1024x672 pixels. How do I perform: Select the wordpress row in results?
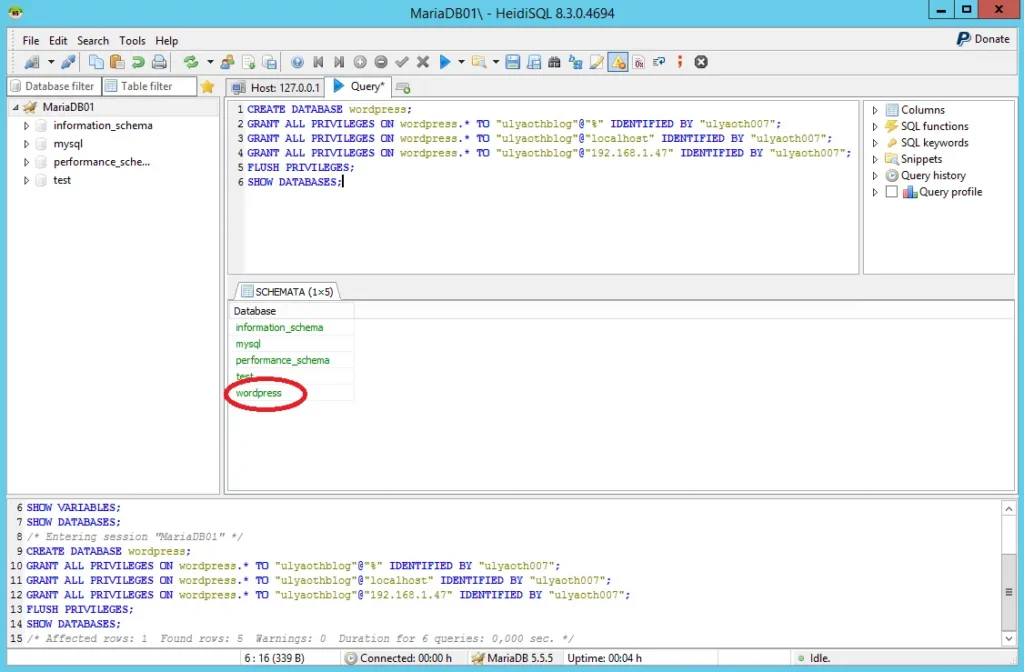click(259, 393)
